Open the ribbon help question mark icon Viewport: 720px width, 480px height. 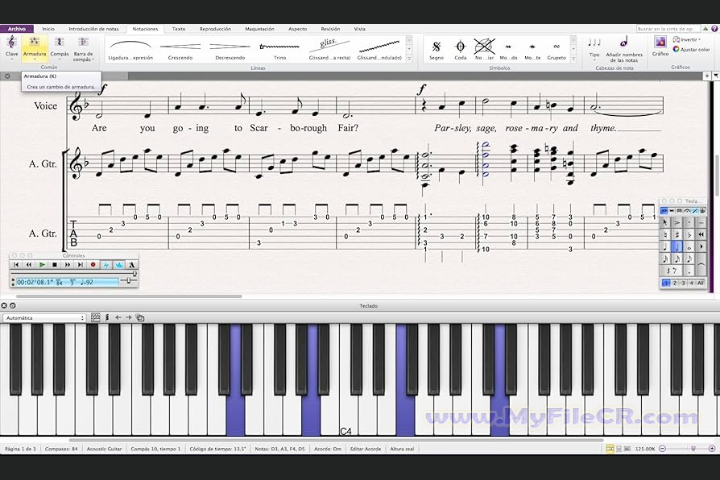[x=714, y=28]
